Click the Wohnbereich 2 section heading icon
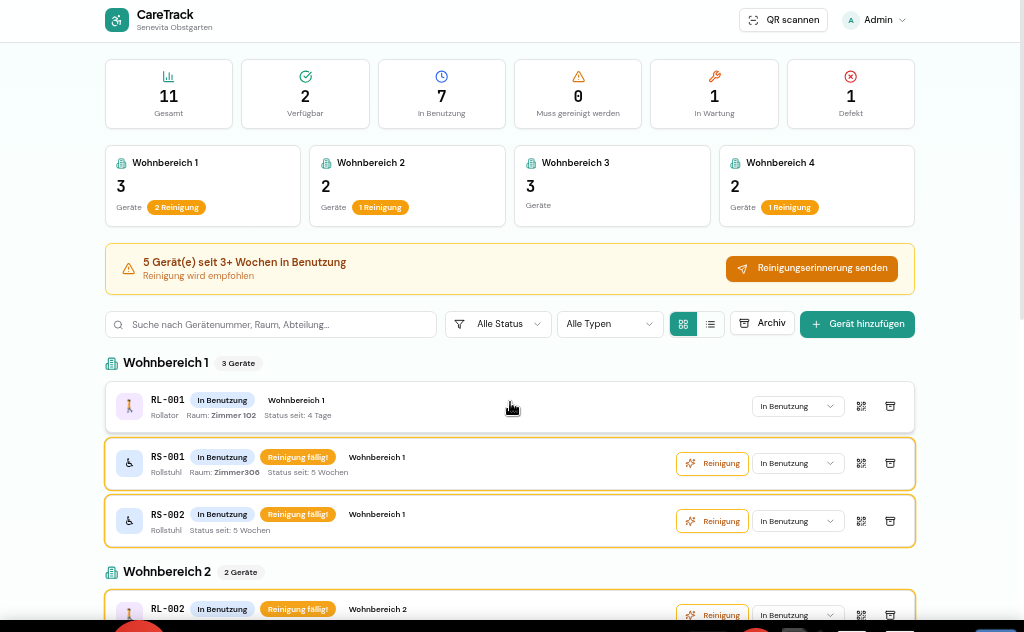 pos(112,573)
